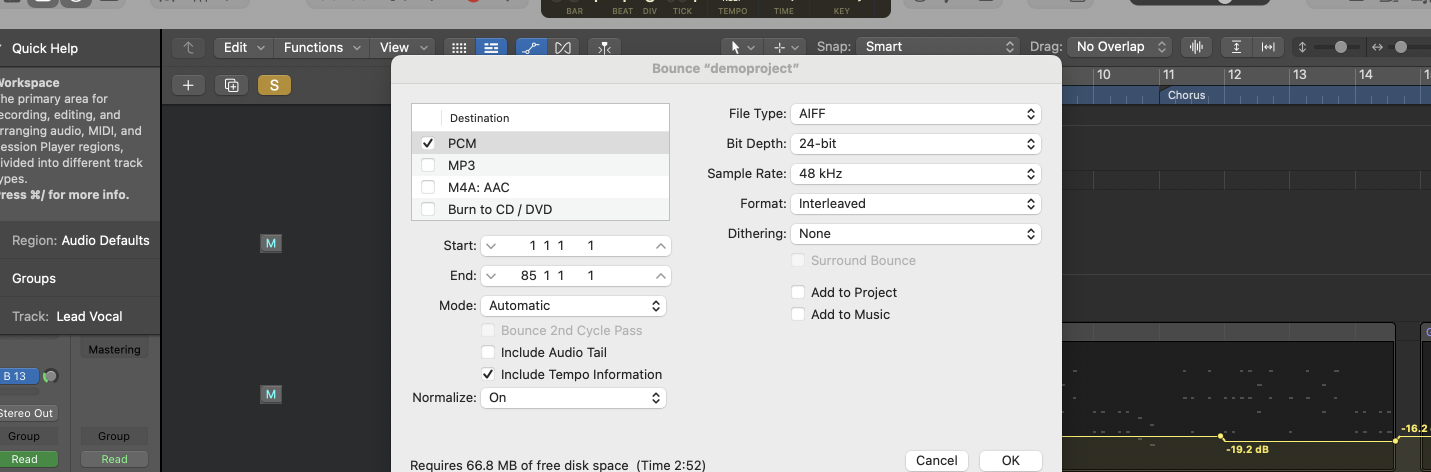Cancel the Bounce dialog

click(936, 460)
